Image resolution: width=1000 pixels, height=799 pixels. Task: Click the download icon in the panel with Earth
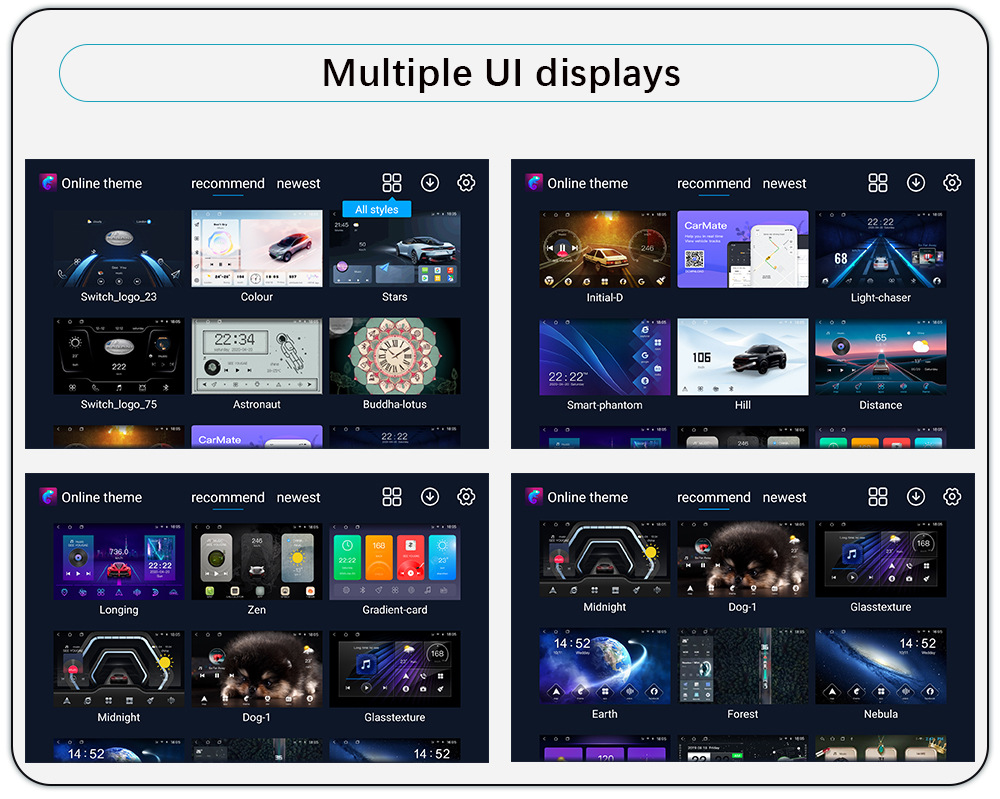[x=916, y=497]
